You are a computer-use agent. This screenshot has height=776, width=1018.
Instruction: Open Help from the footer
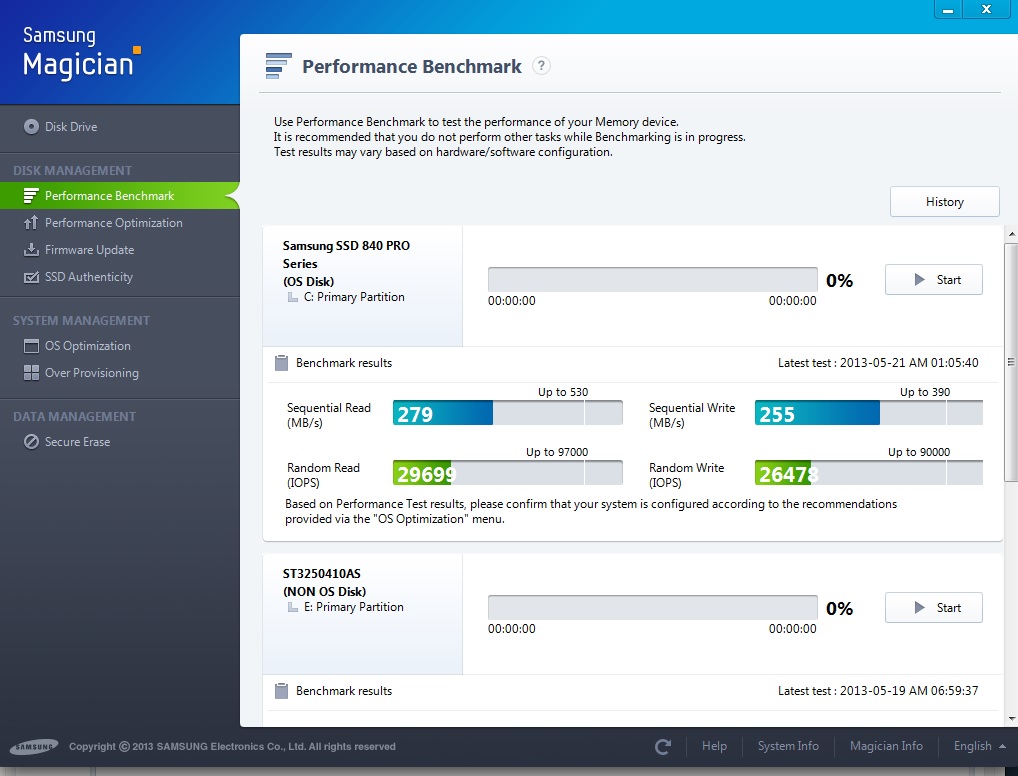714,746
